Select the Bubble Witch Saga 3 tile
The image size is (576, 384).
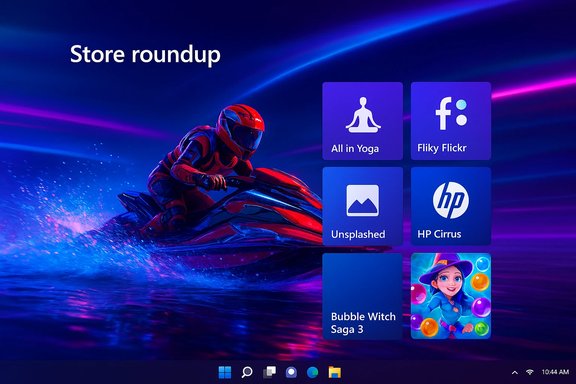tap(363, 296)
